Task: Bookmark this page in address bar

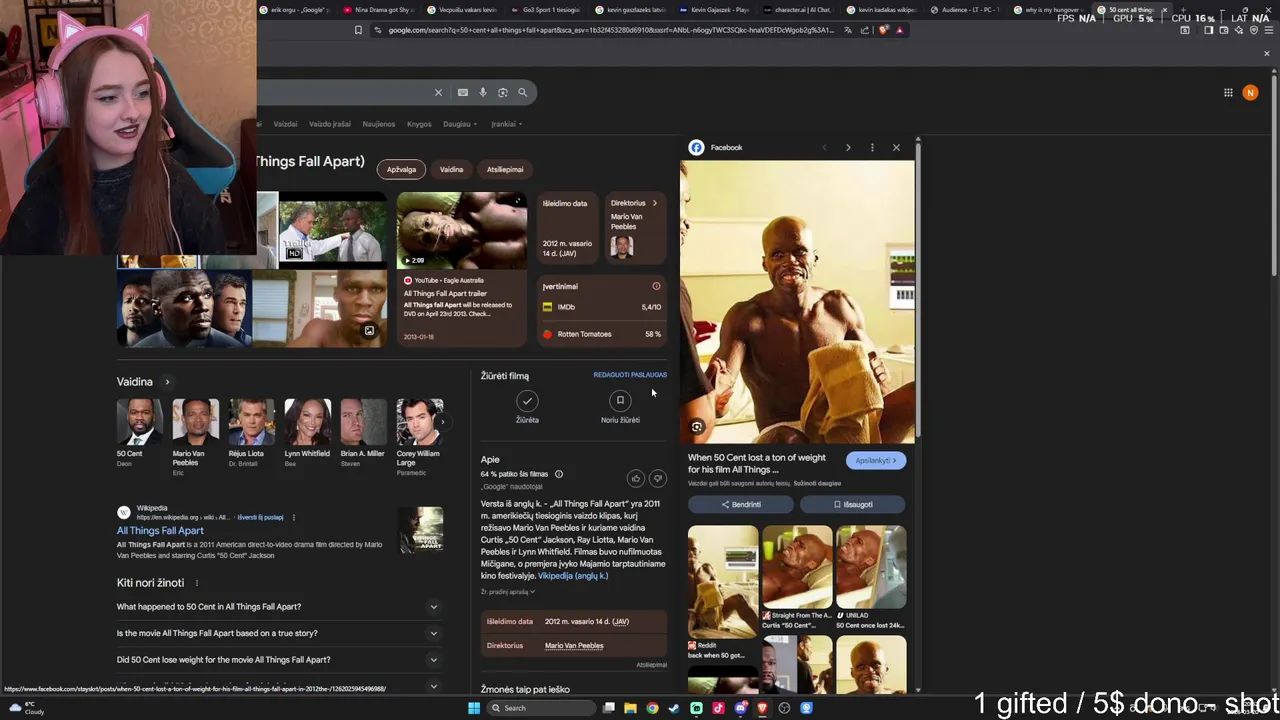Action: click(358, 30)
